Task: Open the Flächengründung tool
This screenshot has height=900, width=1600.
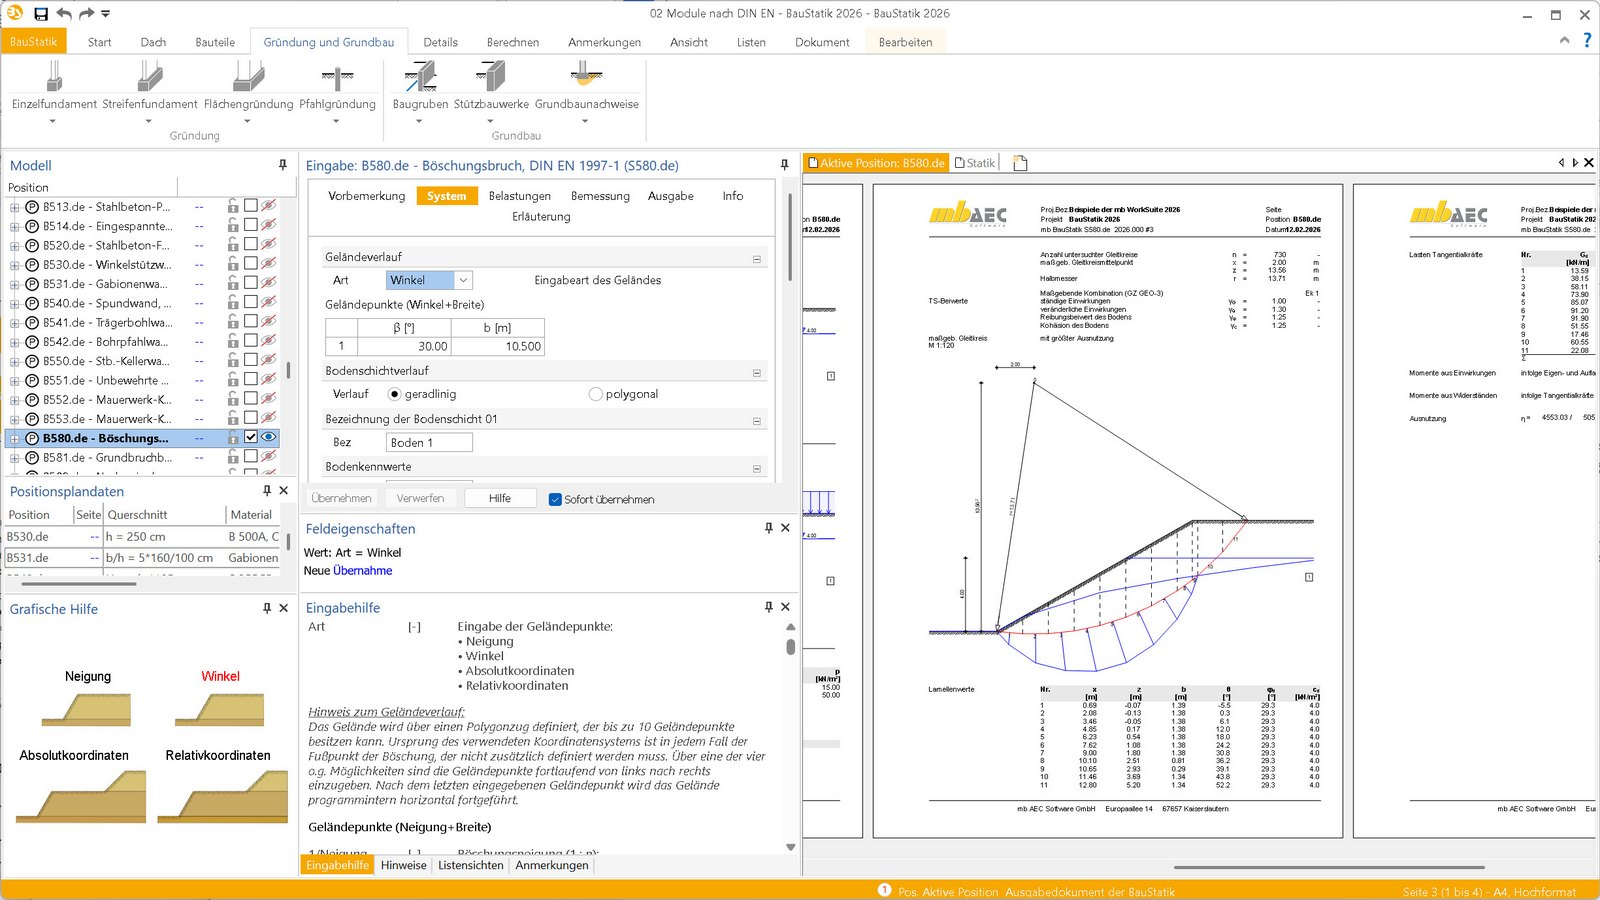Action: [248, 78]
